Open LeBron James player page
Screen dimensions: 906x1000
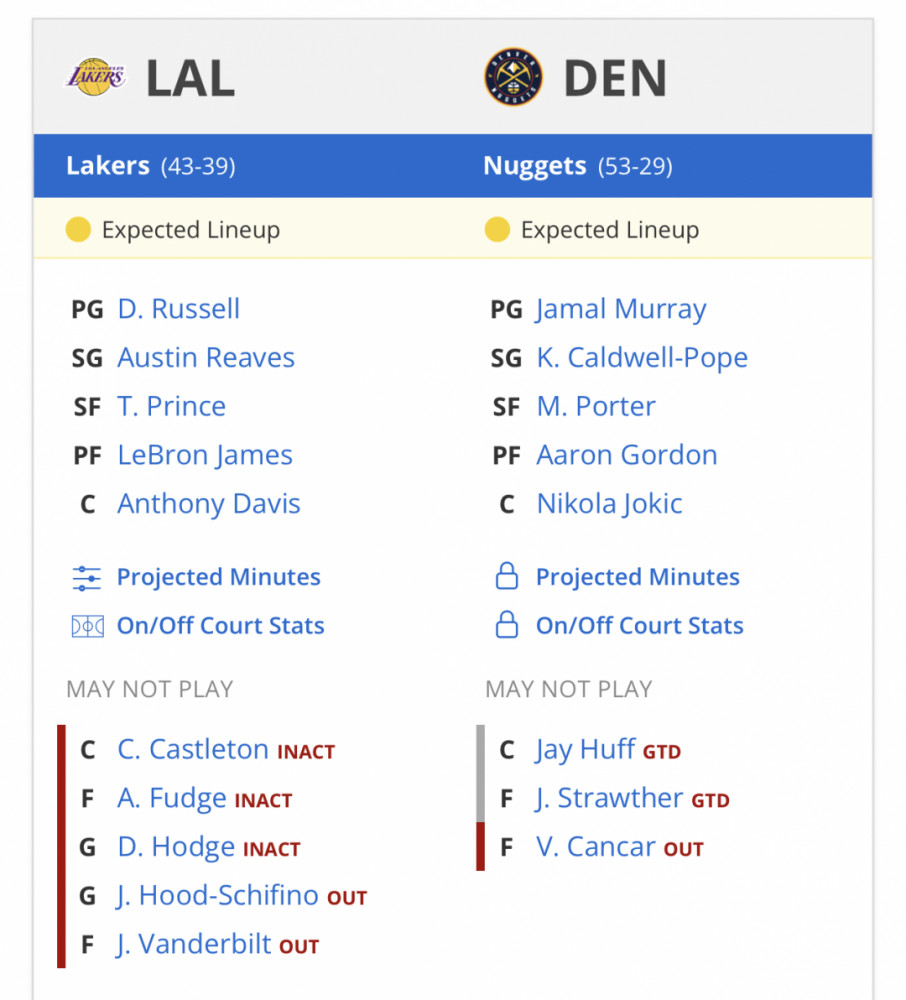tap(205, 455)
